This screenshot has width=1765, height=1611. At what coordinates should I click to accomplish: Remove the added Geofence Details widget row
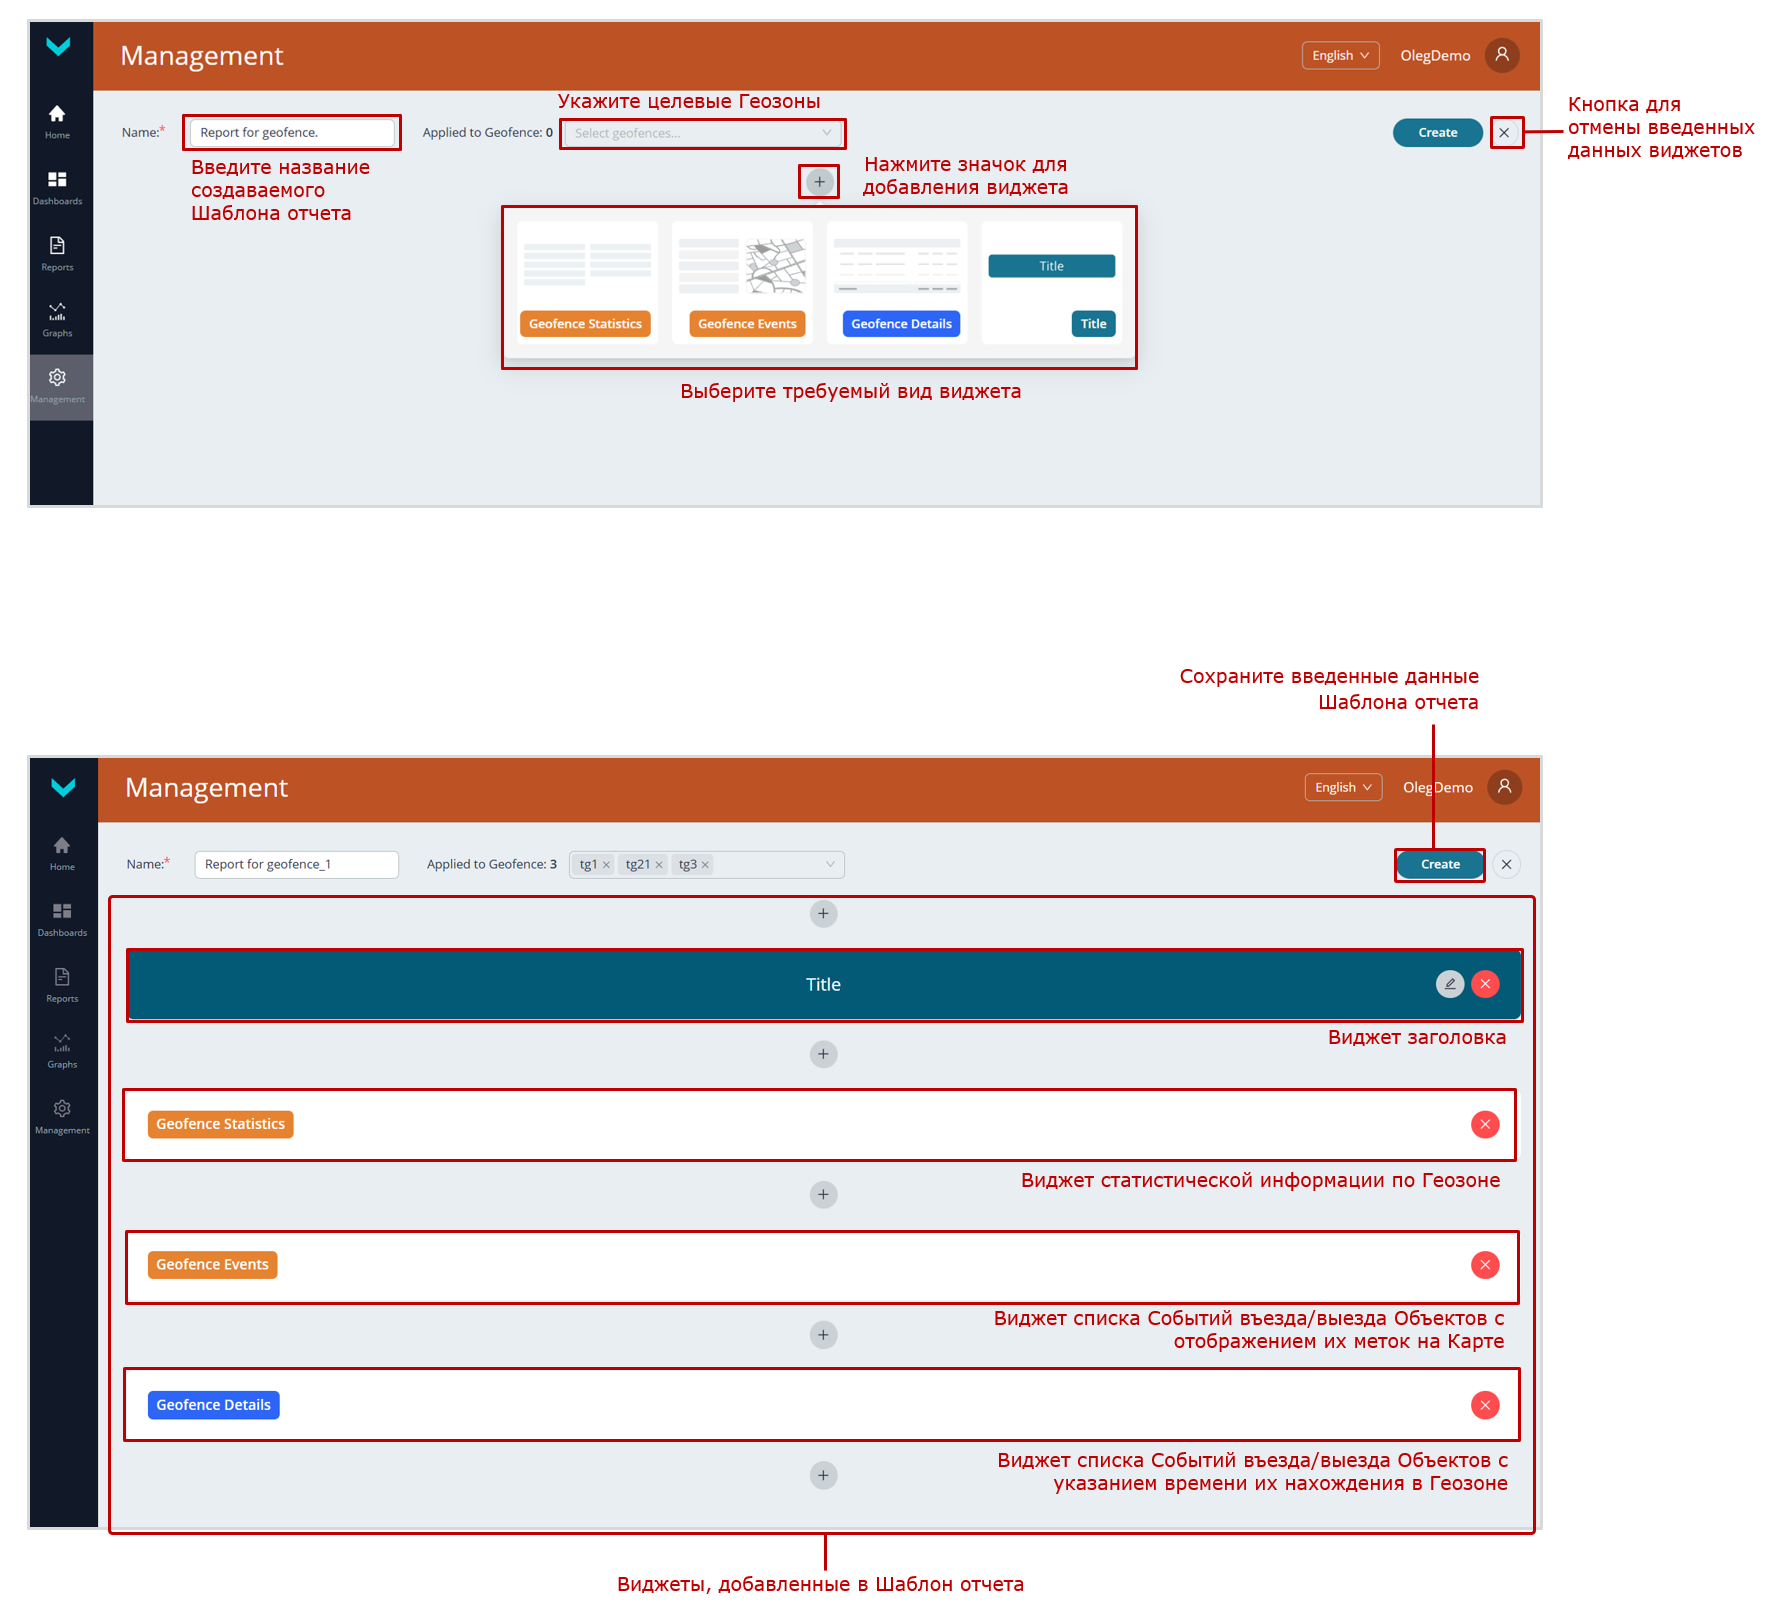click(1485, 1406)
